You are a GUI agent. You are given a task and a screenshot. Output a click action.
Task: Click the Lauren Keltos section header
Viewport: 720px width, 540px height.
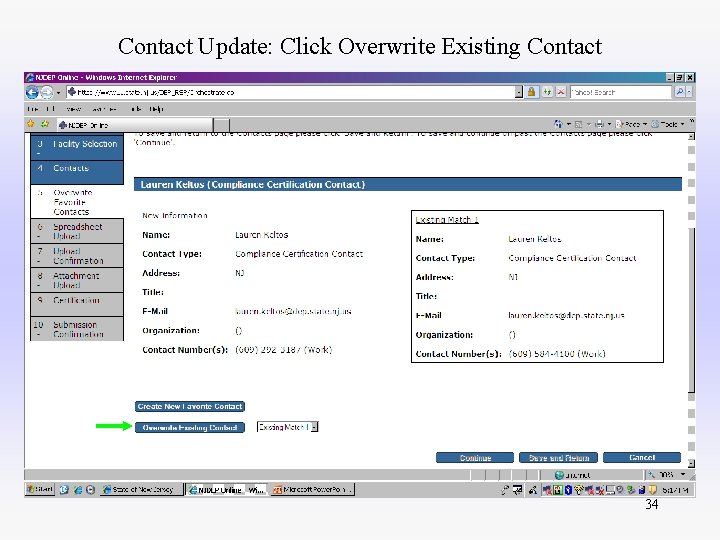click(408, 185)
